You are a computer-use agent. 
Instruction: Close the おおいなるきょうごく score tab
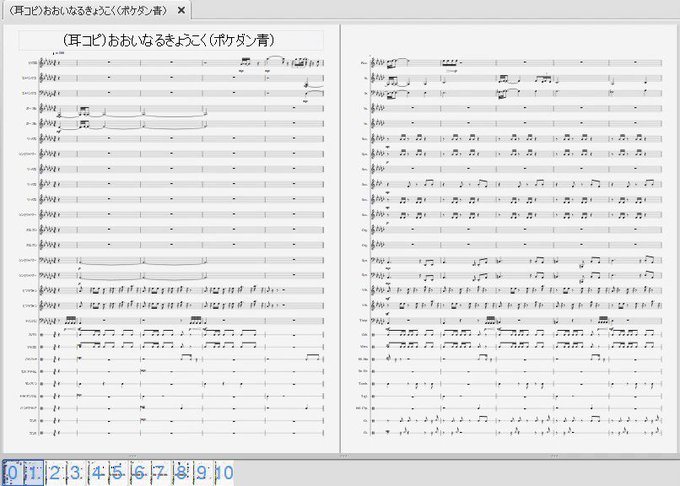click(182, 10)
